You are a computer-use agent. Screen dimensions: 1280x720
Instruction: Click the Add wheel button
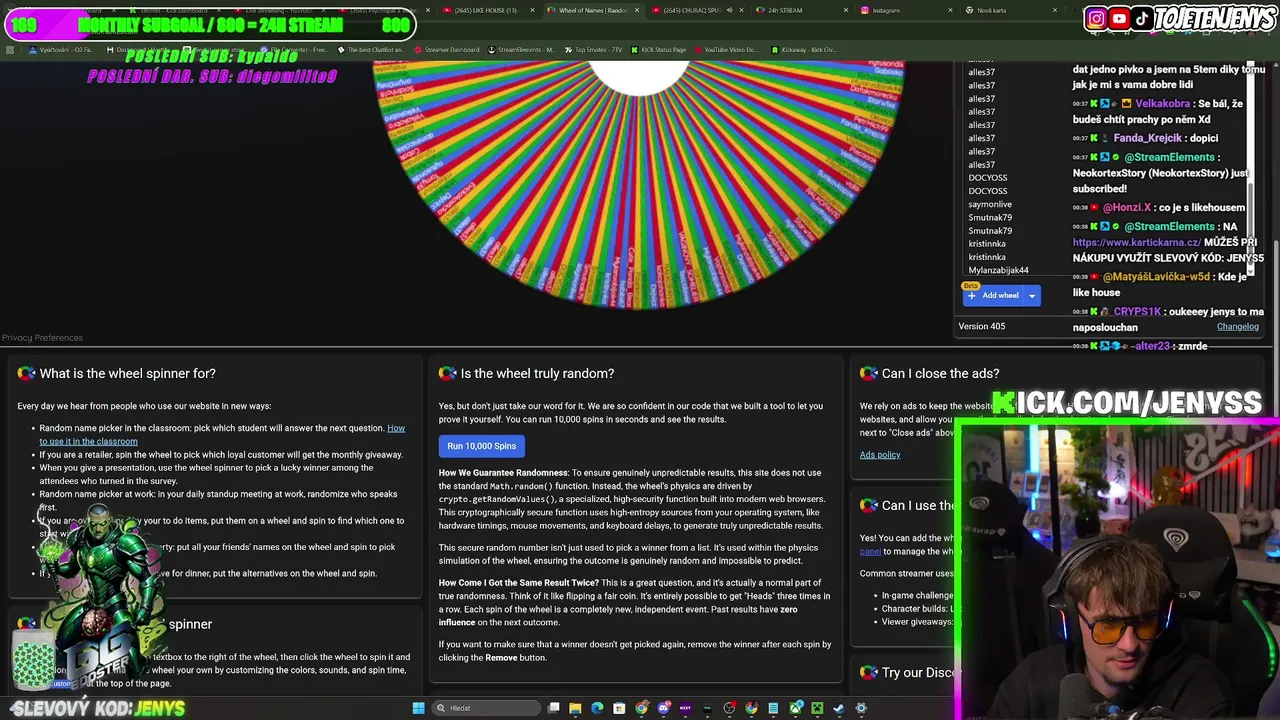pyautogui.click(x=993, y=295)
